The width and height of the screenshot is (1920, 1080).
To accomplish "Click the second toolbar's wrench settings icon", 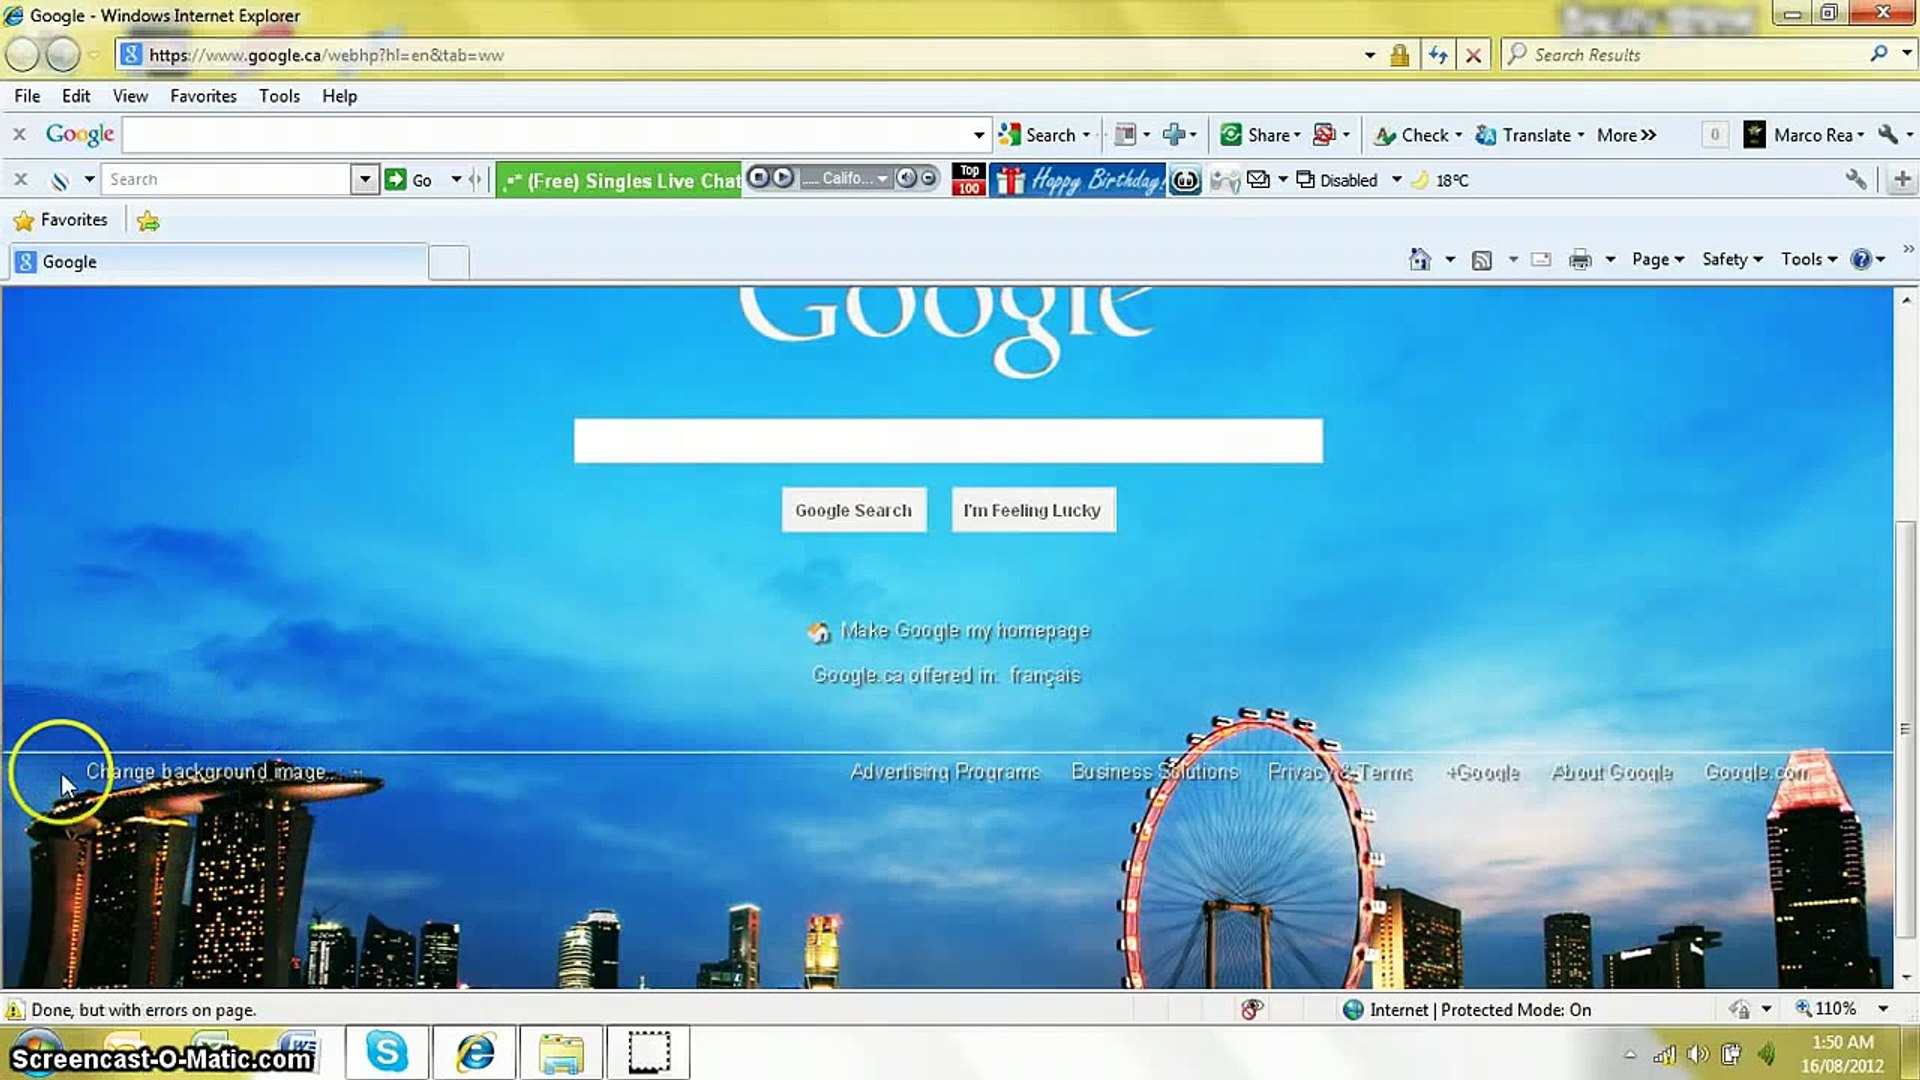I will [x=1856, y=180].
